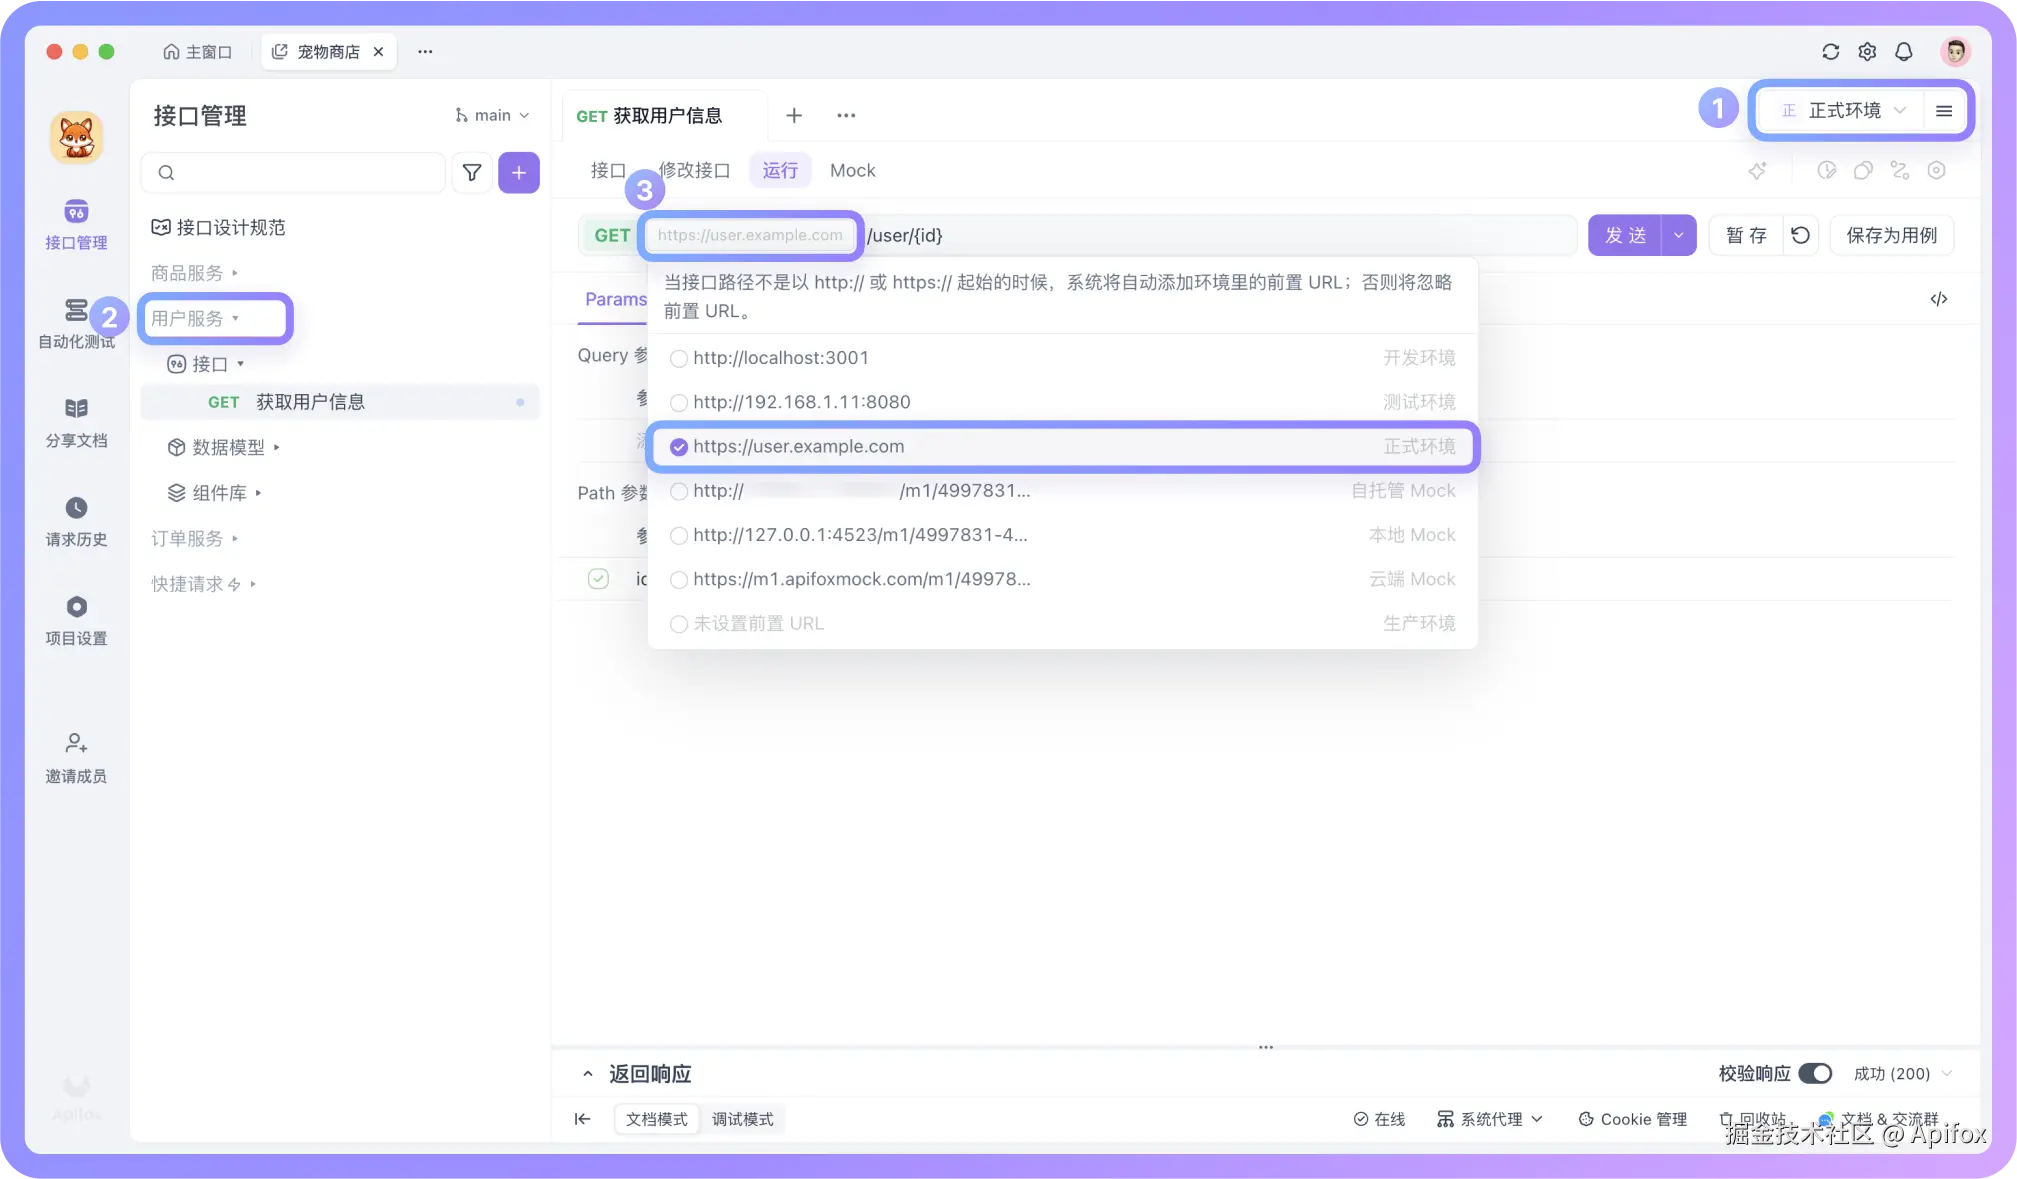The image size is (2017, 1179).
Task: Open the 正式环境 environment dropdown
Action: 1843,110
